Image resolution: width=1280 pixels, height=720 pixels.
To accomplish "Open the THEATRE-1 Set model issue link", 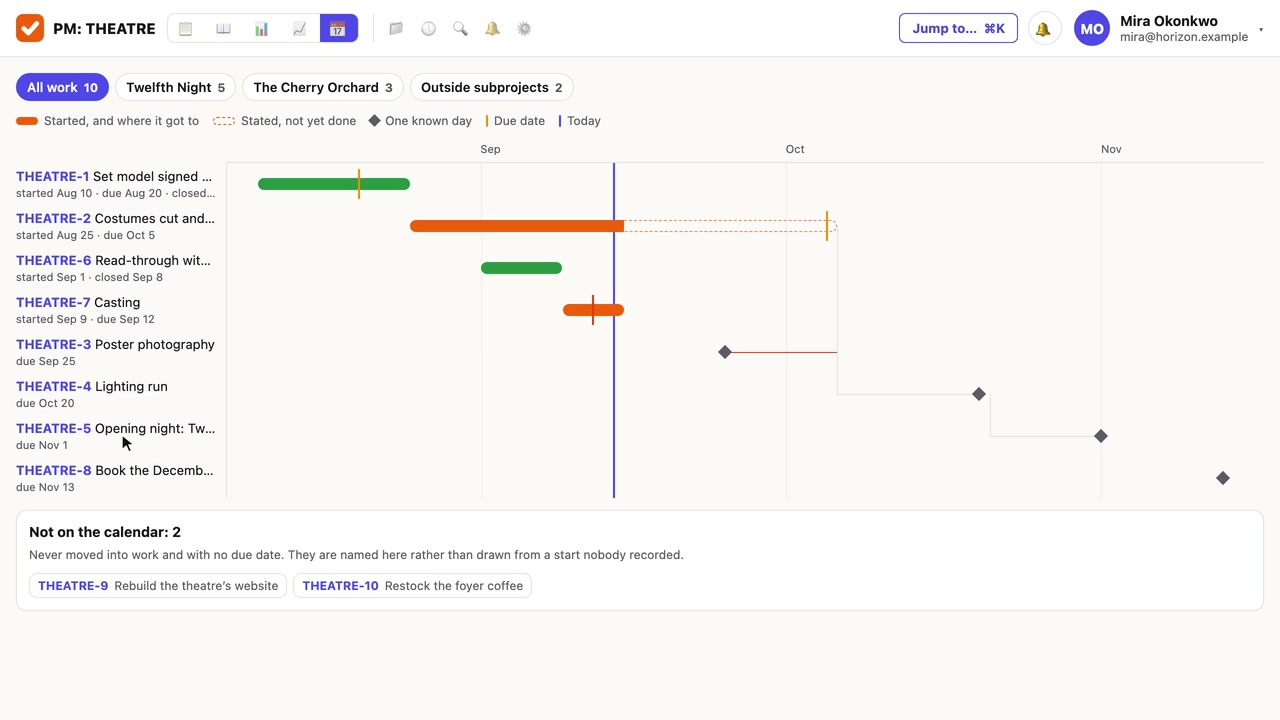I will pyautogui.click(x=114, y=176).
